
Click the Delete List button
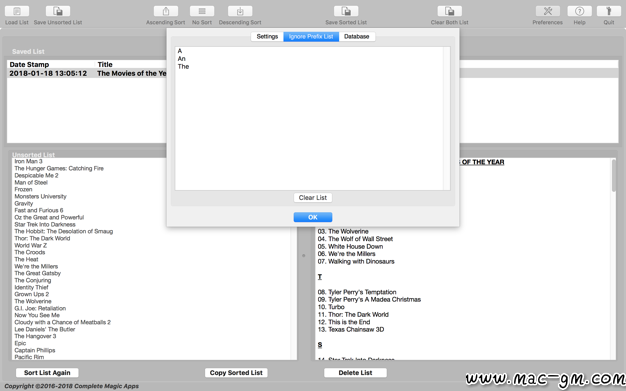click(x=355, y=373)
